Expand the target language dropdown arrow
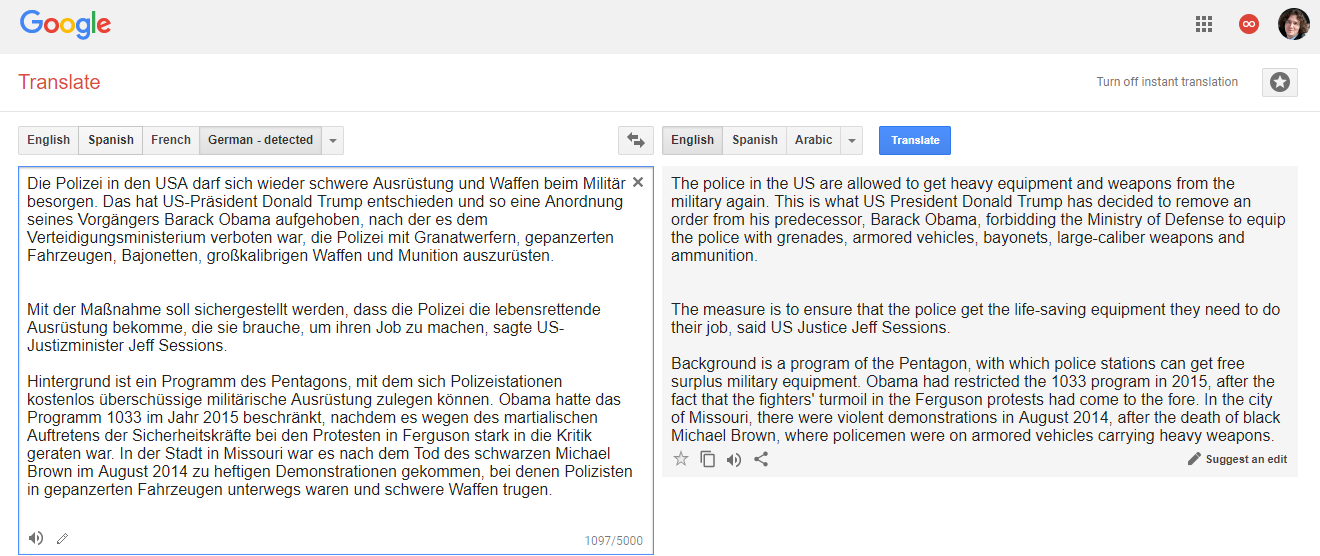 [x=852, y=140]
